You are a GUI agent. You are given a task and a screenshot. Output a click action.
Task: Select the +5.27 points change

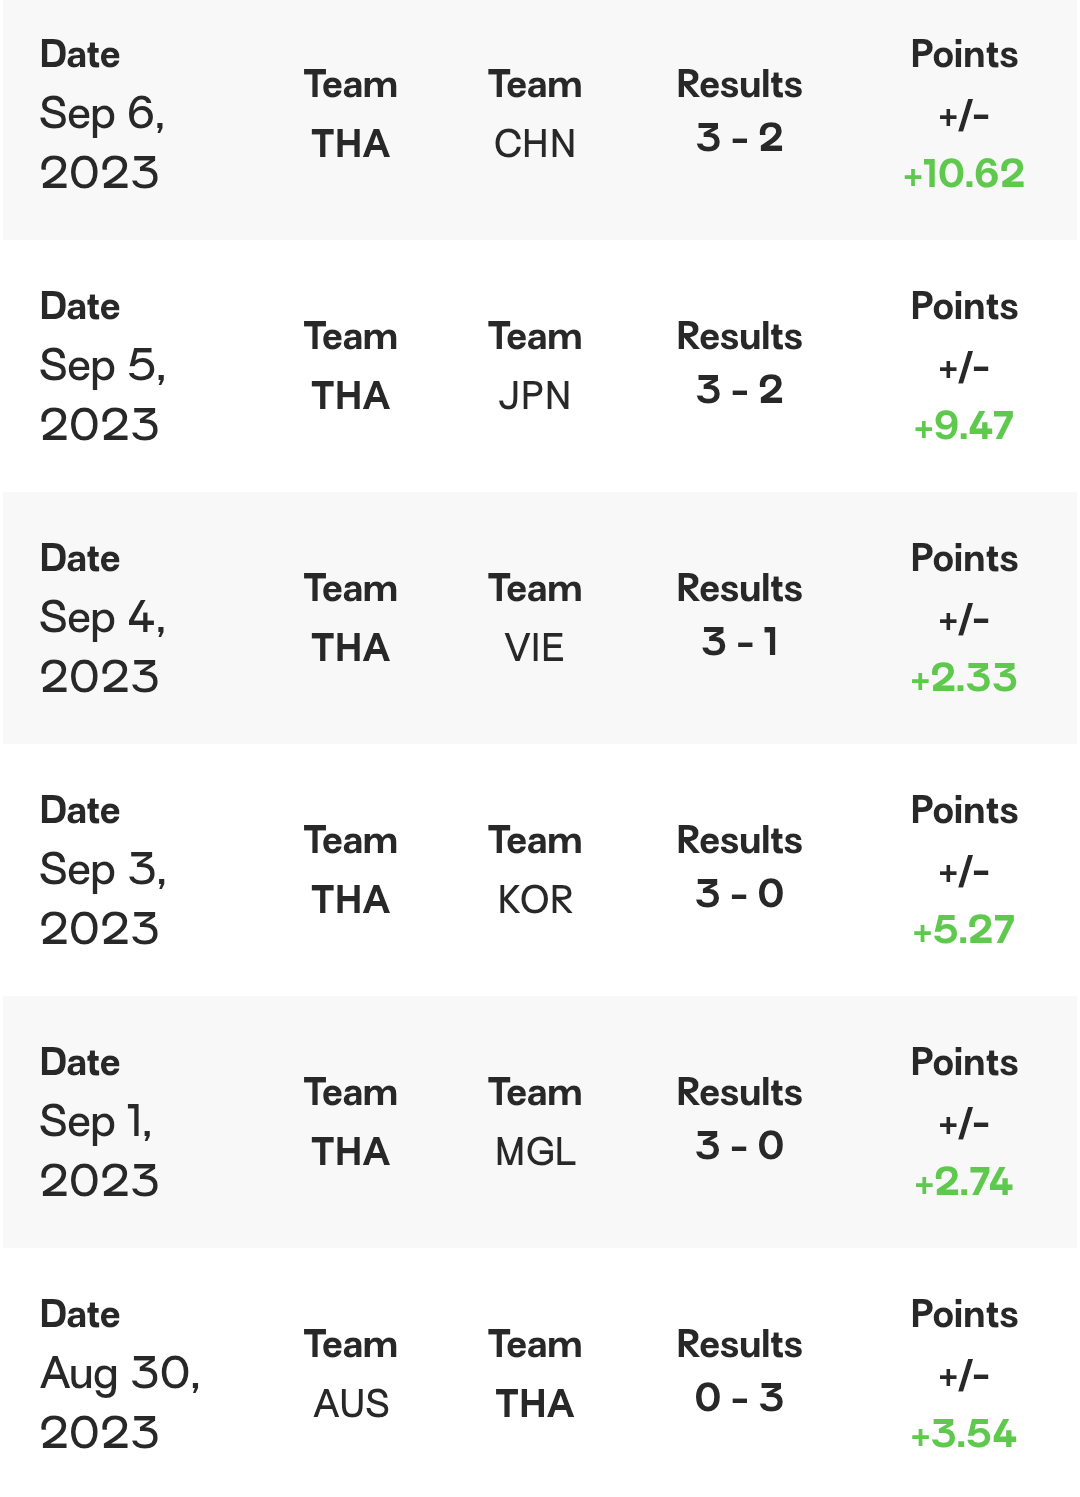point(964,930)
